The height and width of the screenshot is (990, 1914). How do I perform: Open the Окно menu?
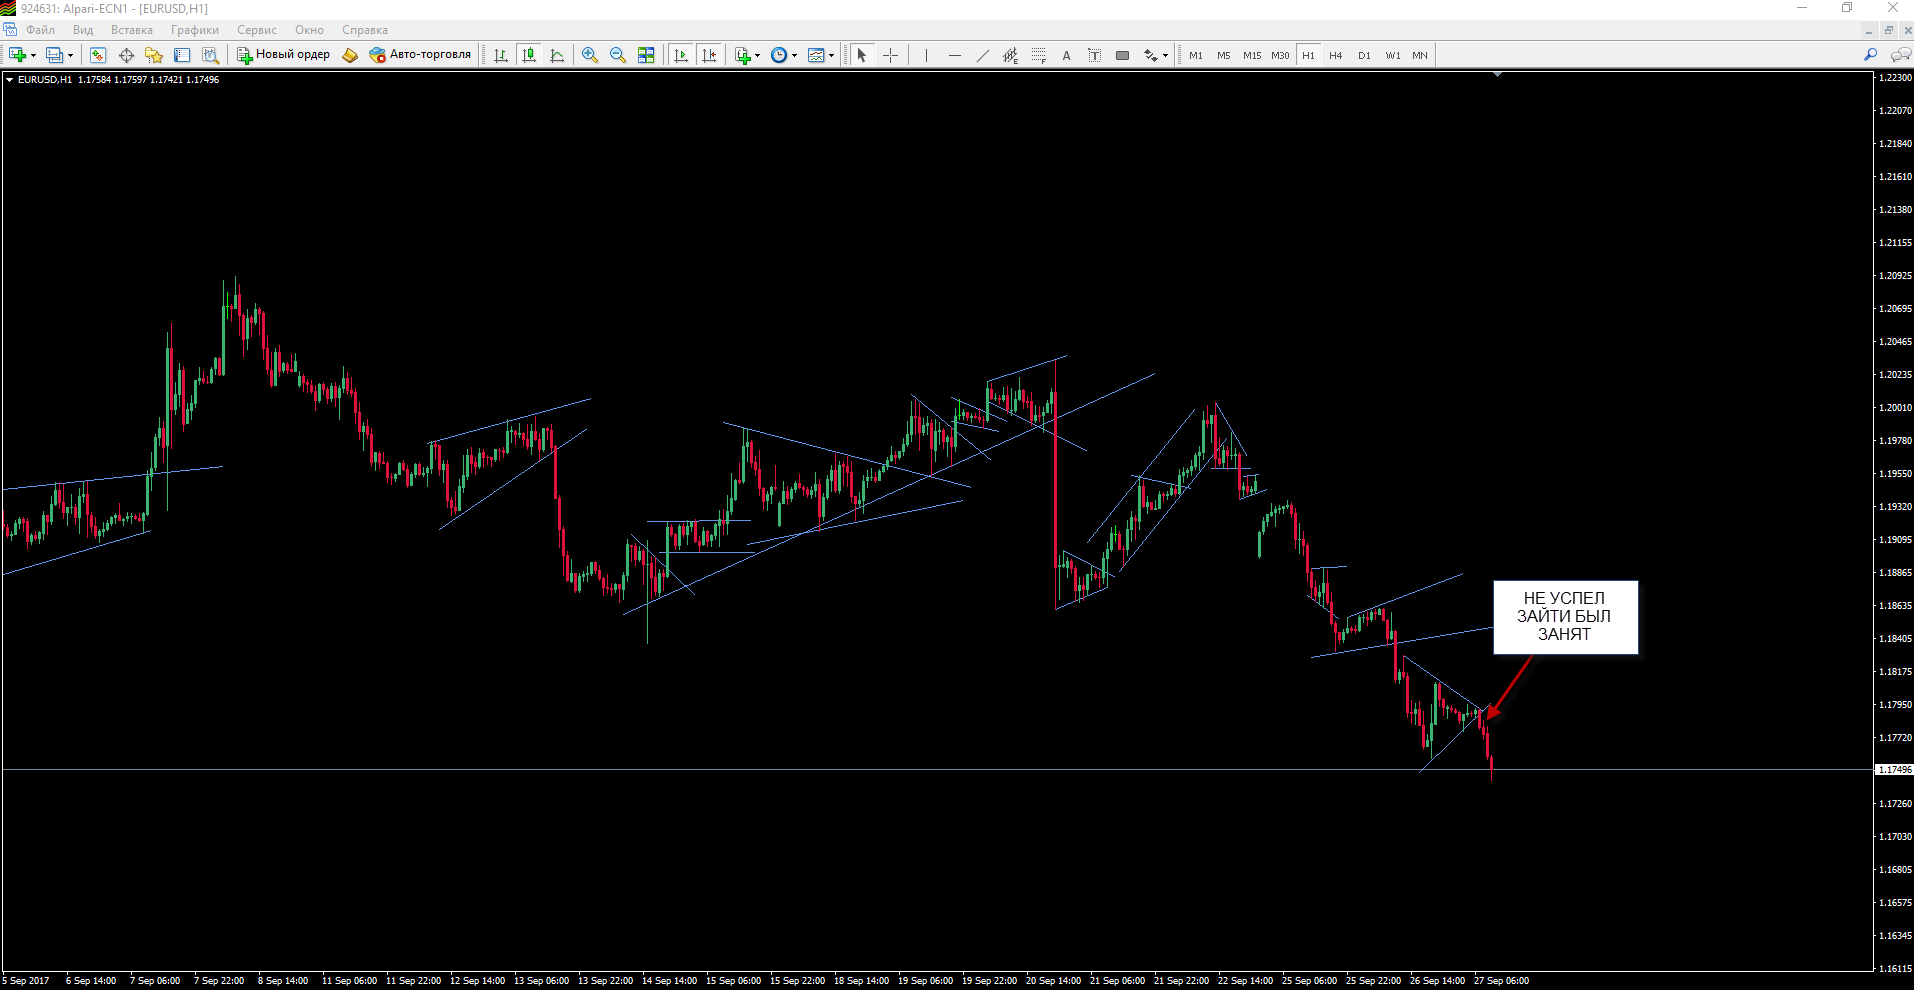tap(309, 30)
